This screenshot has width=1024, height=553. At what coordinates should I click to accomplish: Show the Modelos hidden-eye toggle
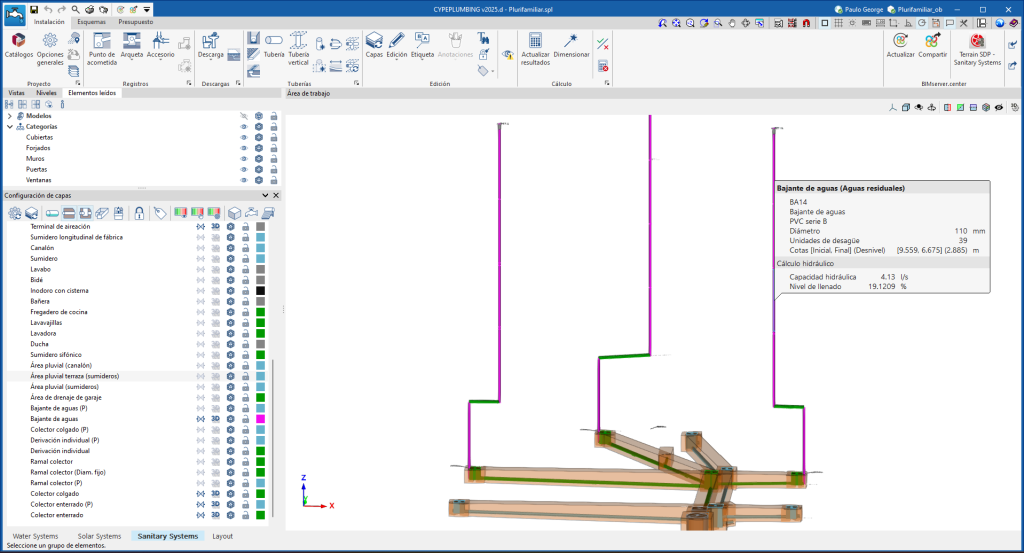(243, 116)
